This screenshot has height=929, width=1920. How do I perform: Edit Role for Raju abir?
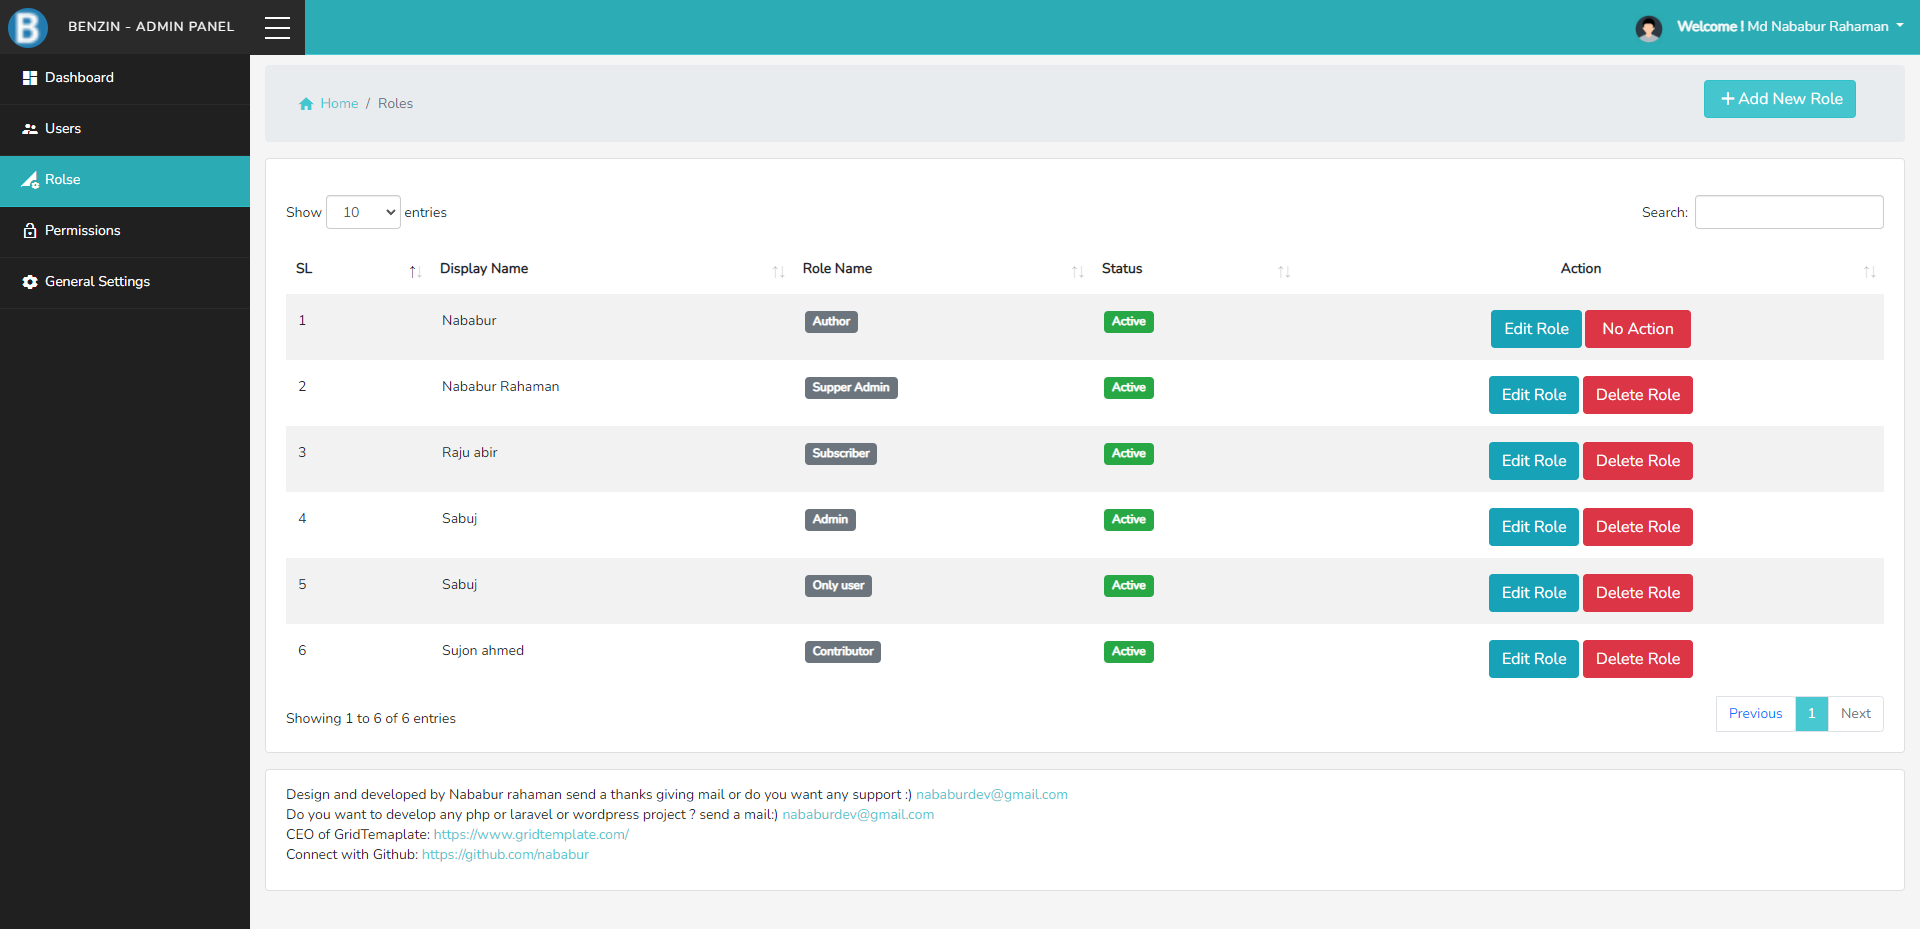tap(1534, 461)
